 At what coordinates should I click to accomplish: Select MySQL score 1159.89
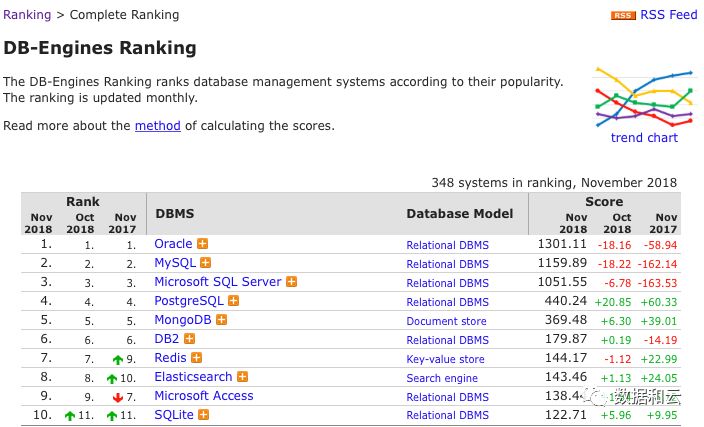[x=562, y=263]
